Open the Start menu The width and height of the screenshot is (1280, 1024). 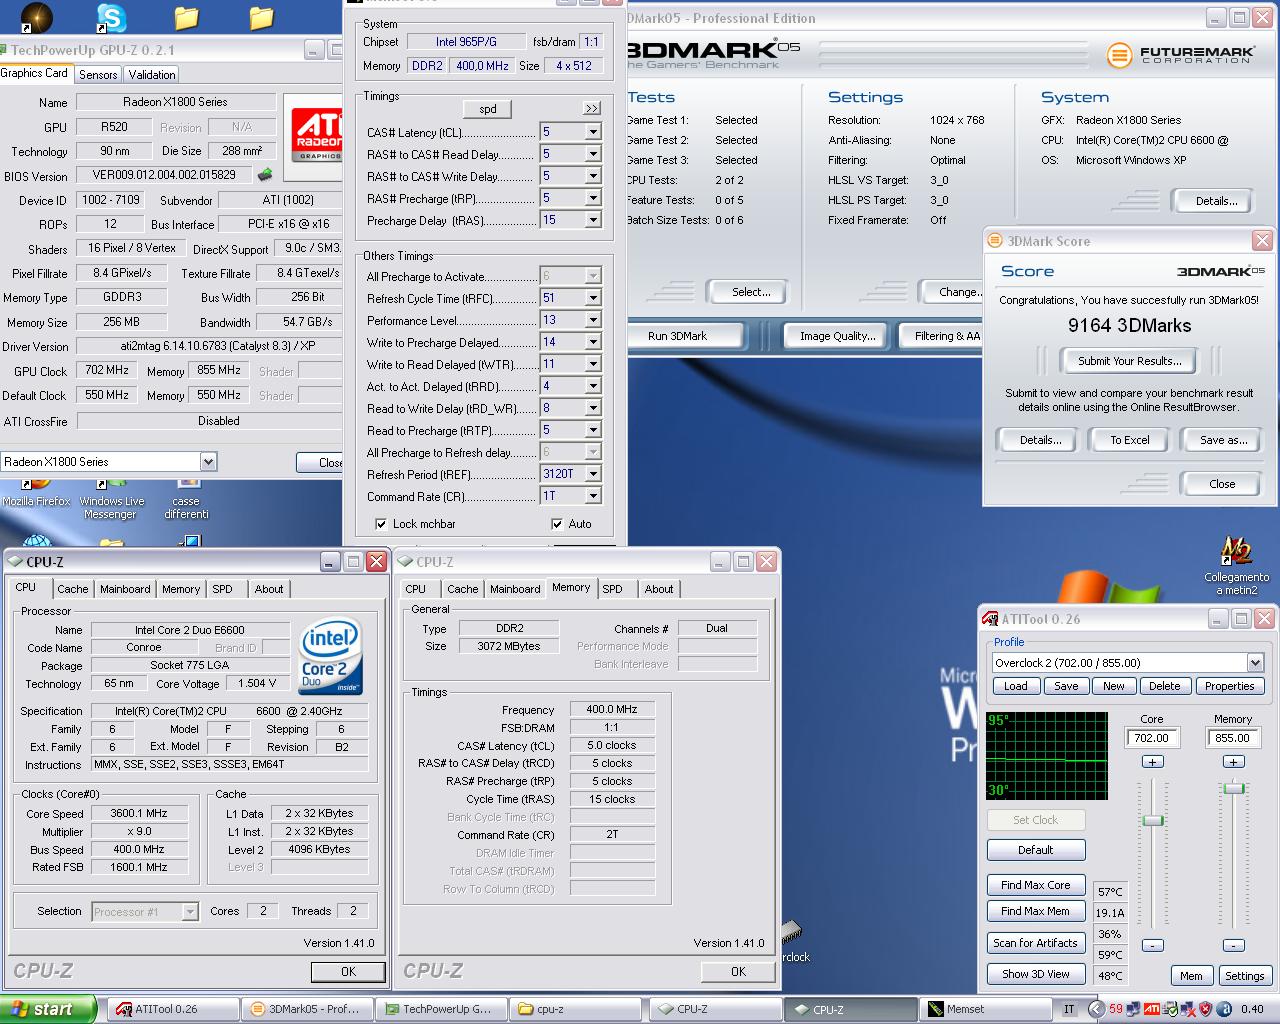click(x=48, y=1009)
